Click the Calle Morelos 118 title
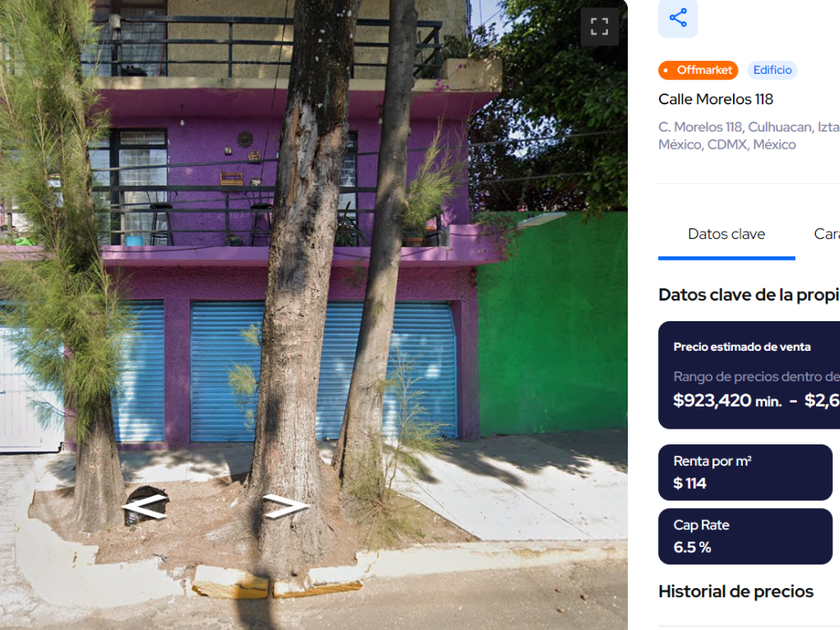 715,99
